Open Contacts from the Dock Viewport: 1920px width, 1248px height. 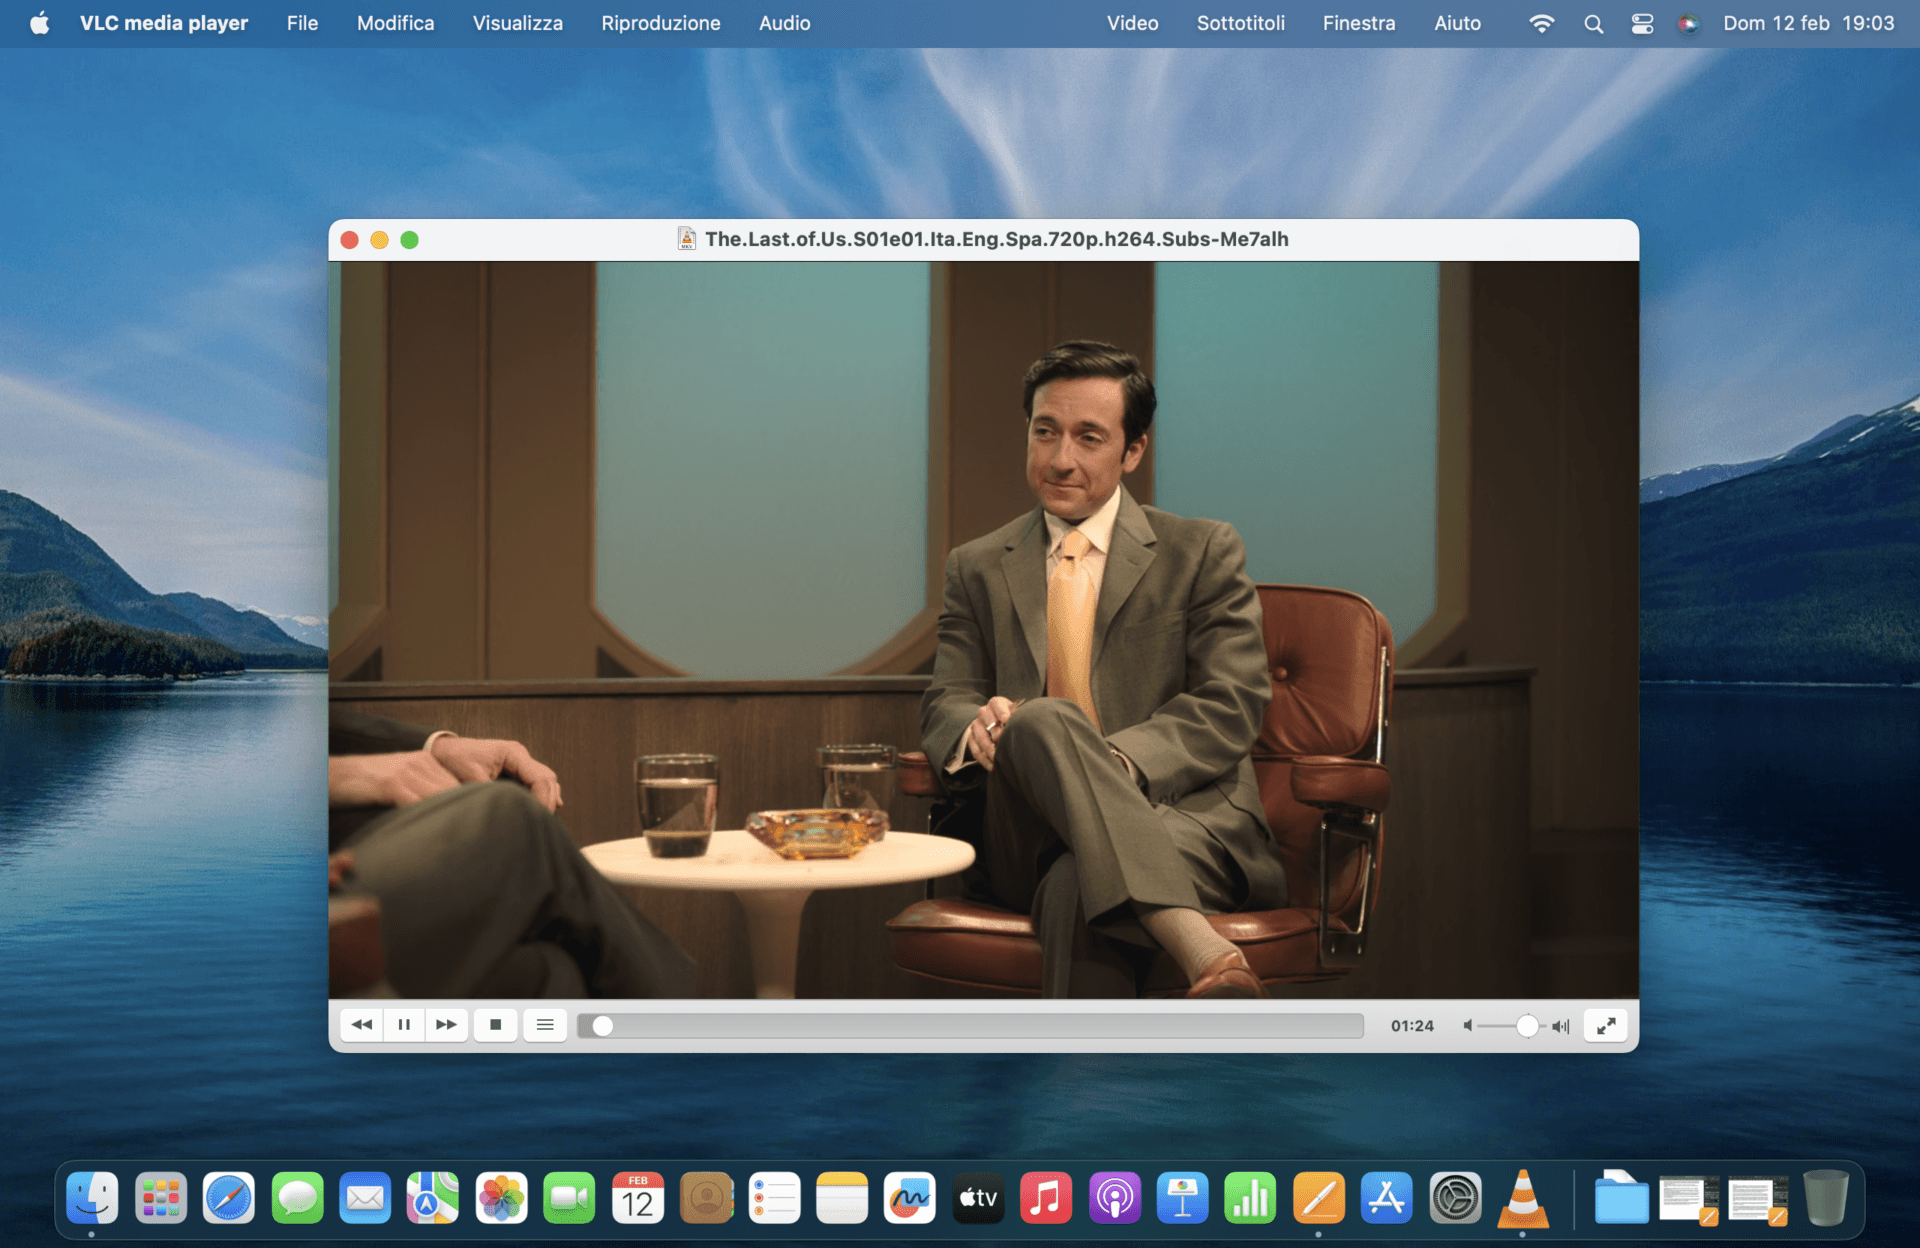coord(706,1198)
